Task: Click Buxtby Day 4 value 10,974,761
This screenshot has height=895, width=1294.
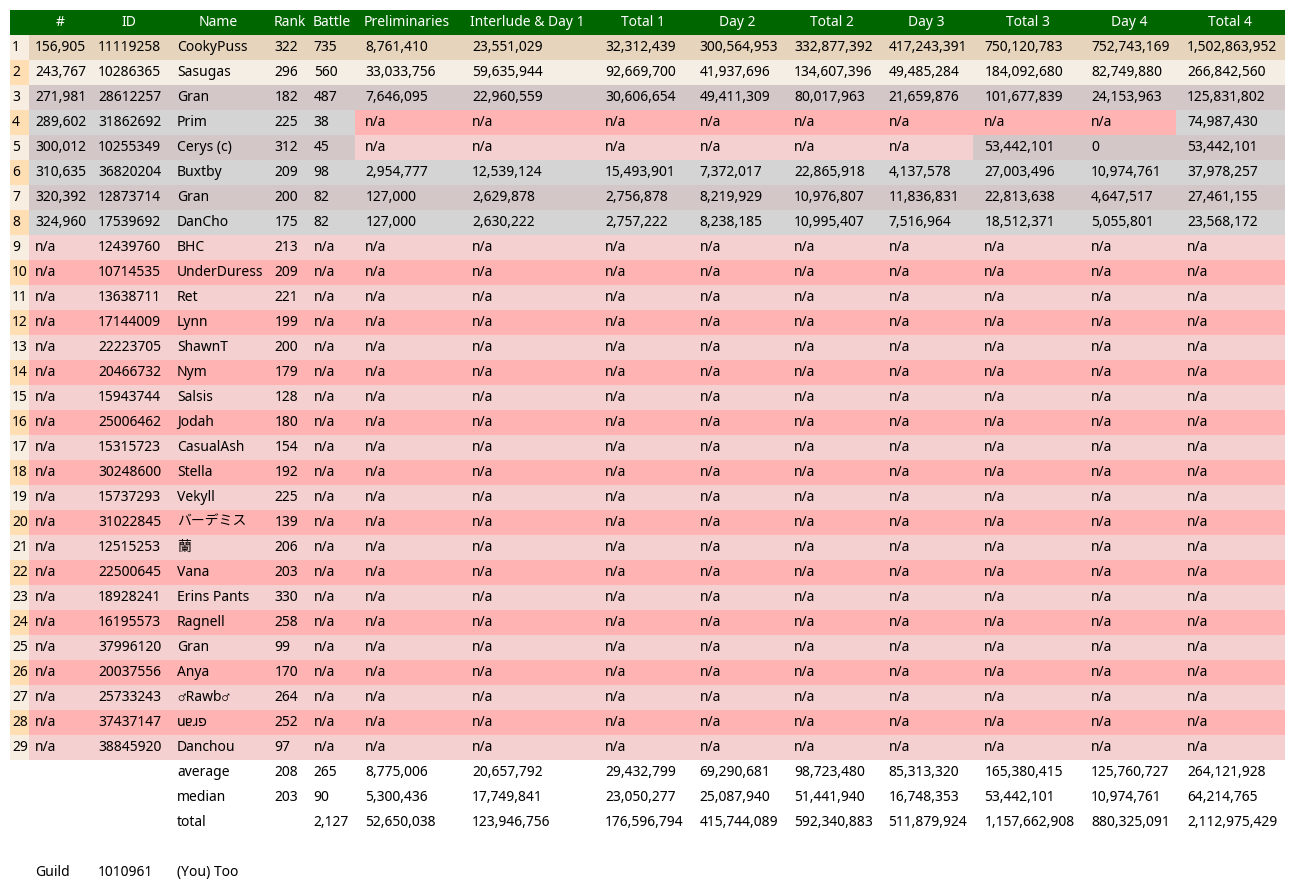Action: click(x=1126, y=171)
